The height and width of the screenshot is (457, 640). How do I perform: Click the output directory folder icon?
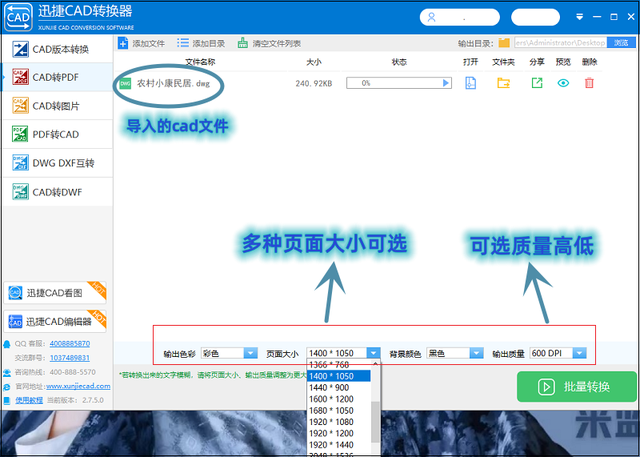click(x=504, y=43)
